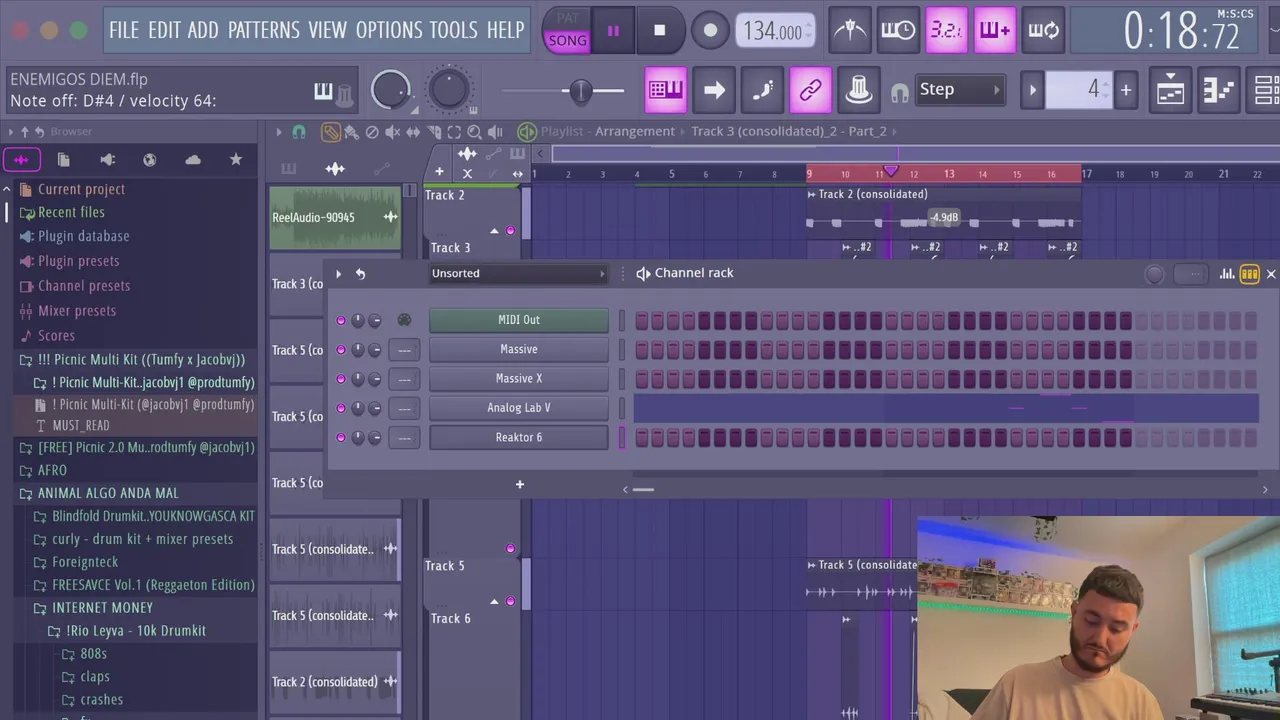Toggle Channel rack graph editor icon
Screen dimensions: 1280x720
(1227, 274)
